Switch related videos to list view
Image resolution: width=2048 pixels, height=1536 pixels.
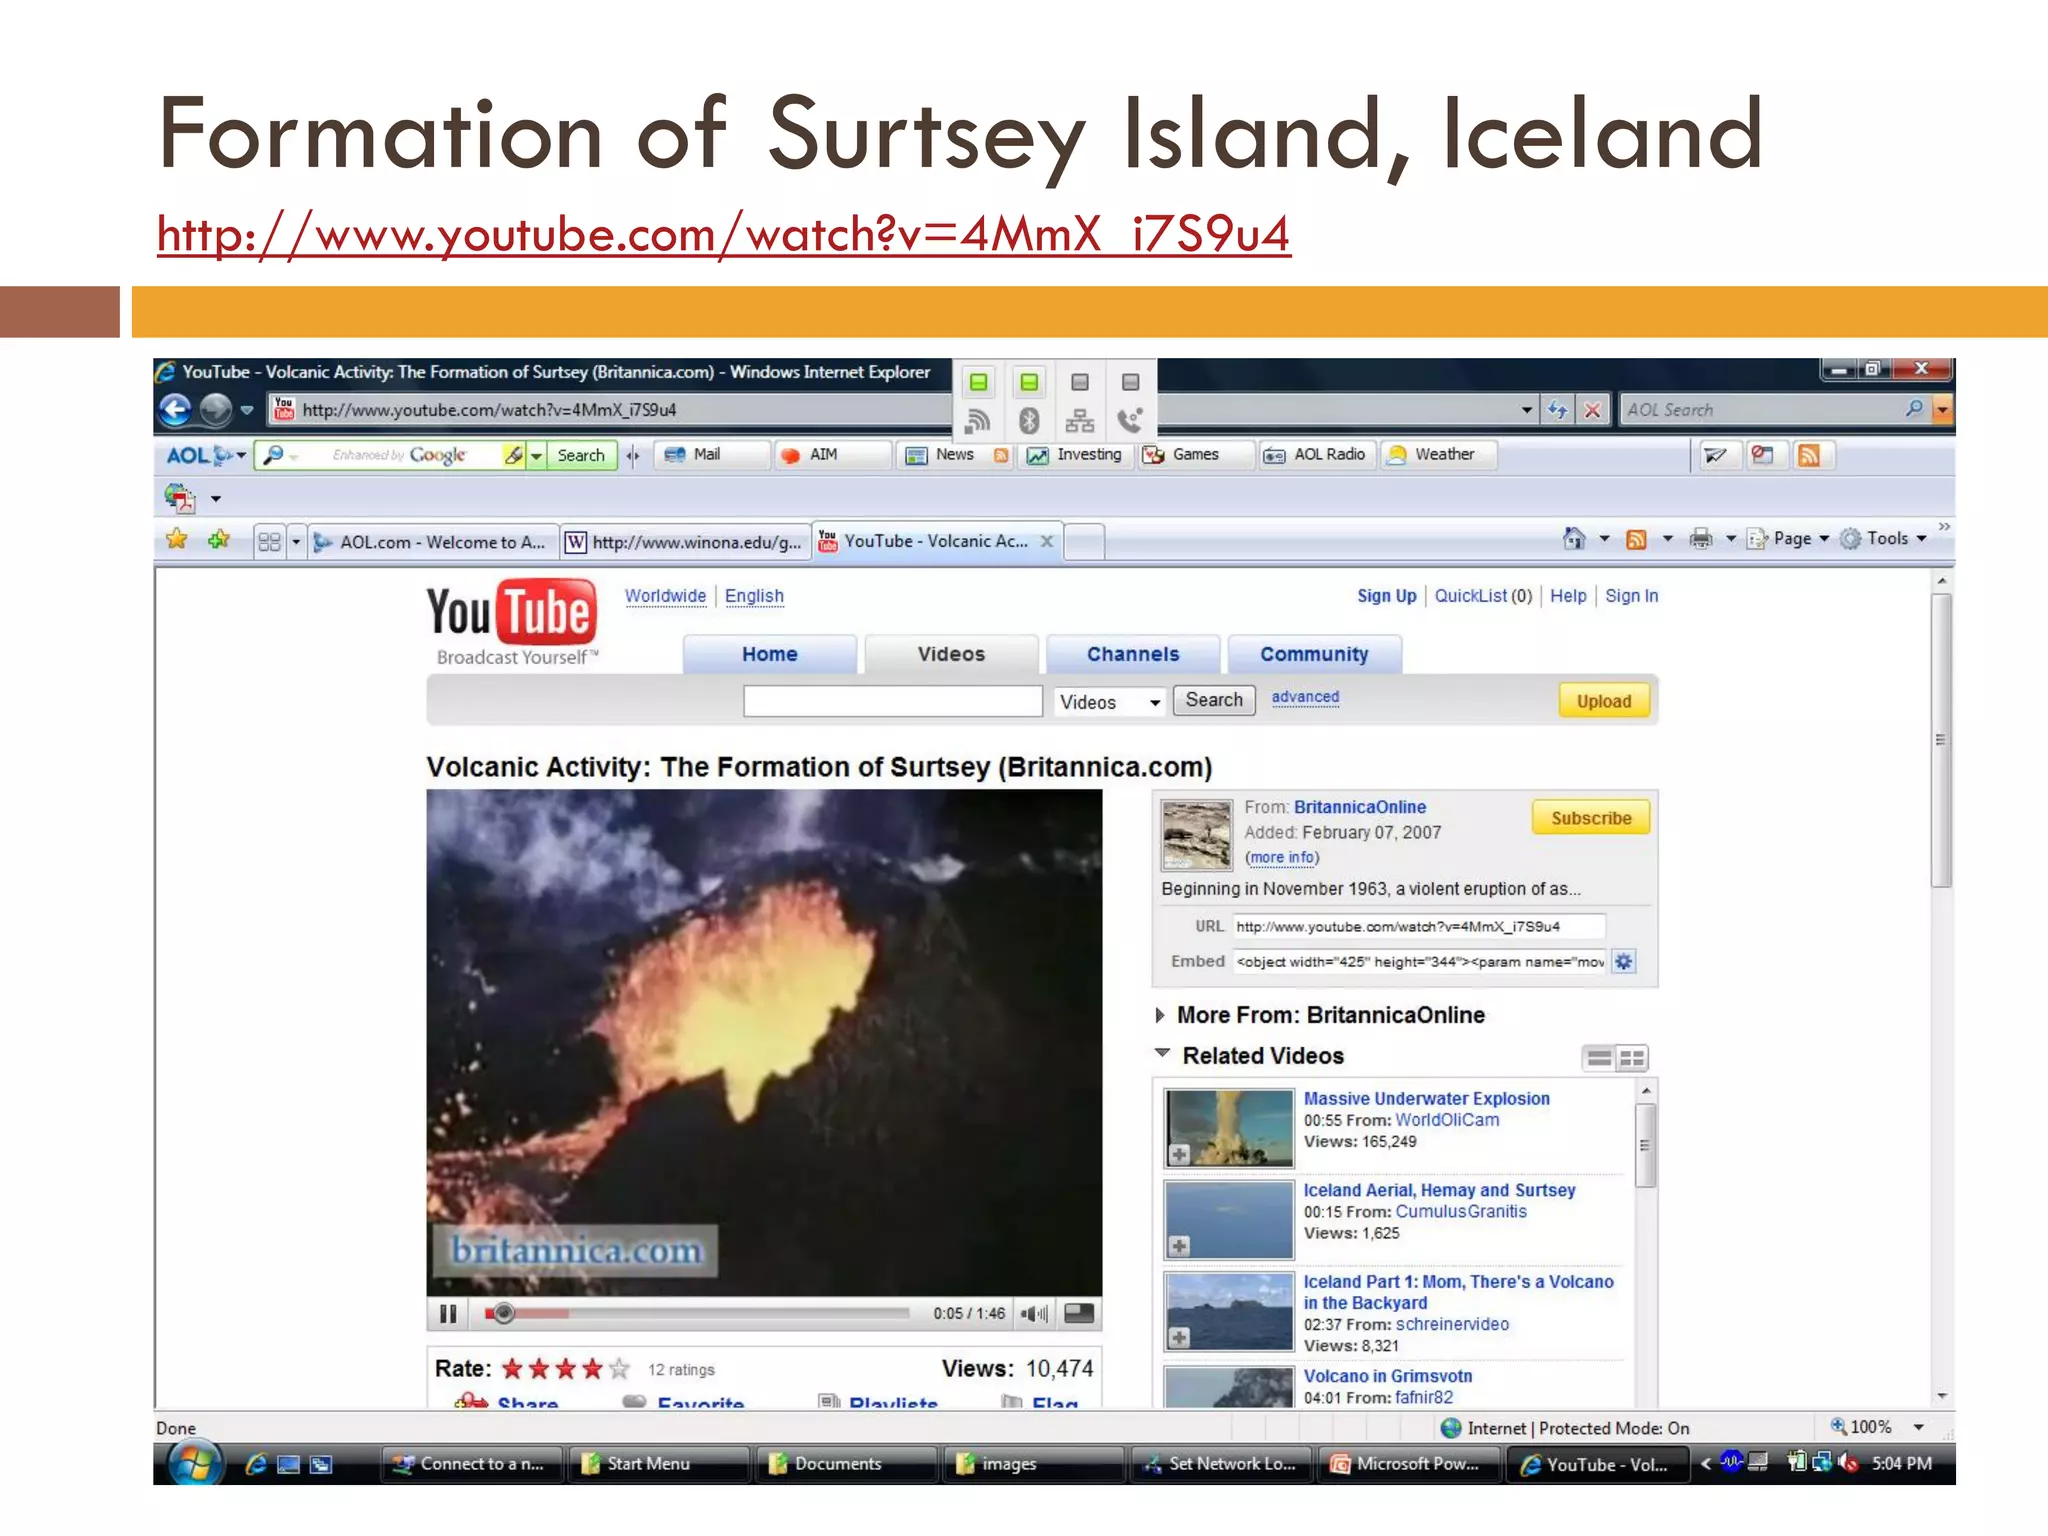pyautogui.click(x=1599, y=1058)
